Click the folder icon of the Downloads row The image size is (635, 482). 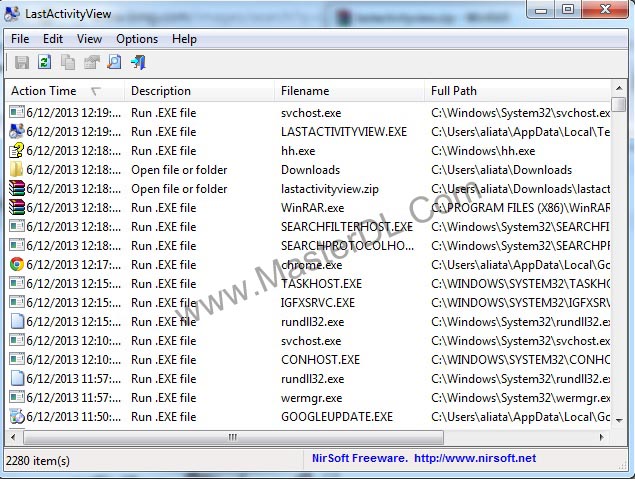[17, 169]
